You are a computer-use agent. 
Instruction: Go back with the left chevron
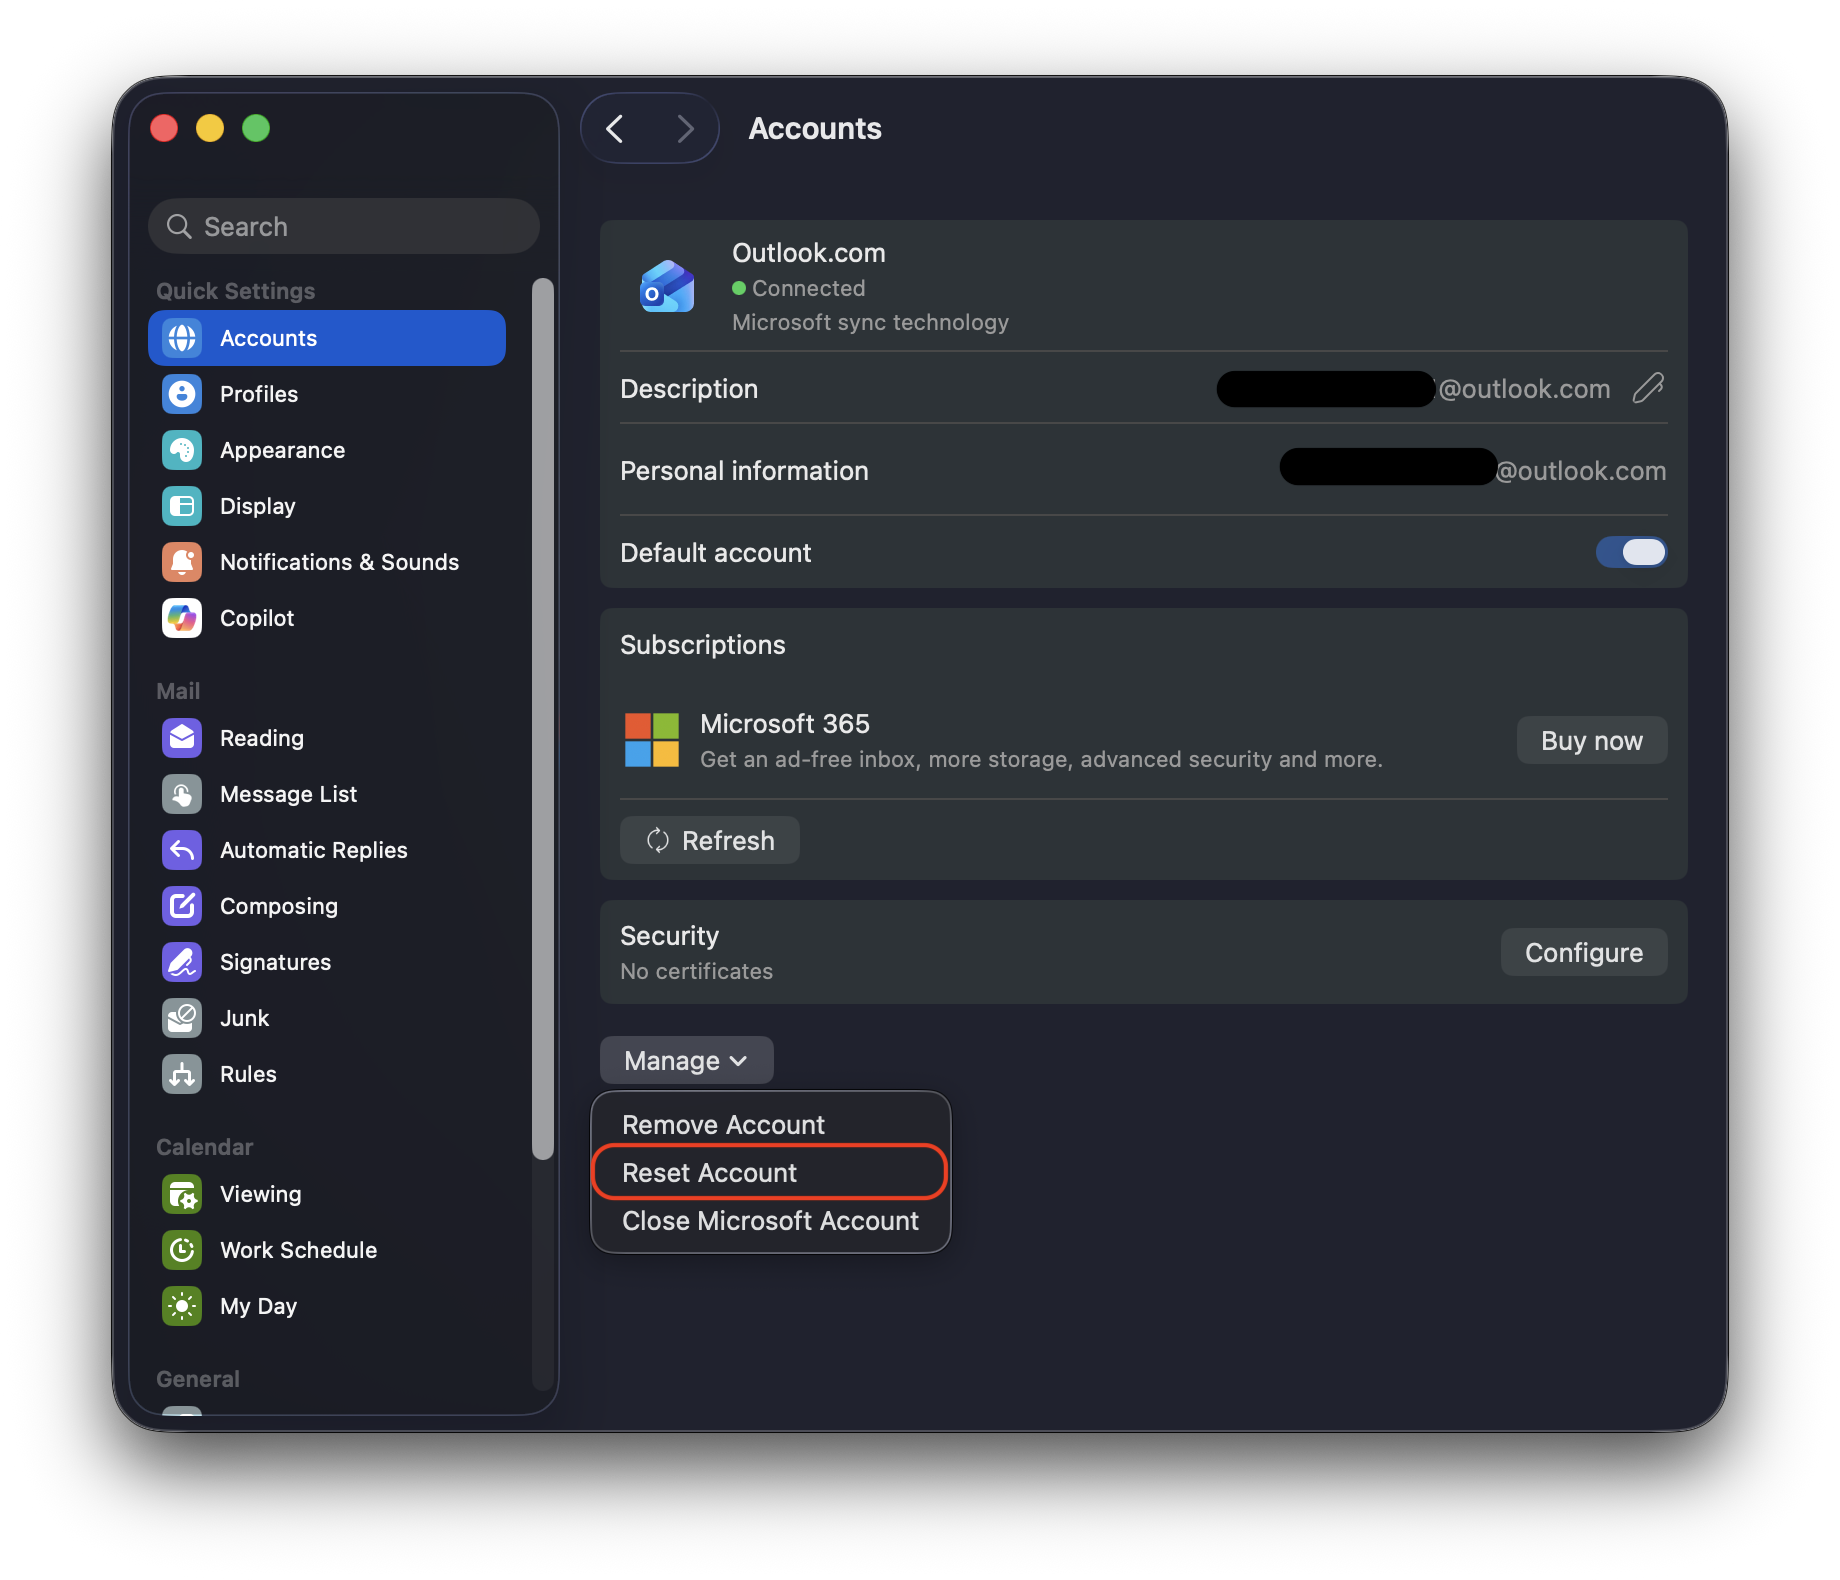(x=615, y=128)
